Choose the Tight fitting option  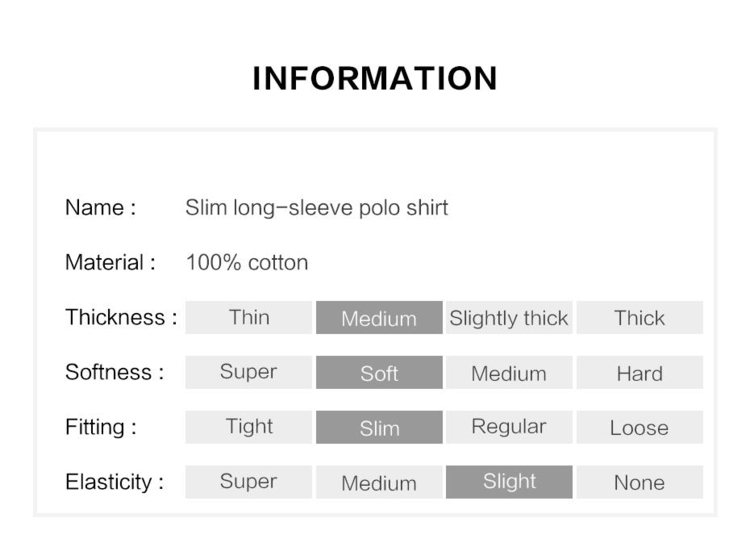pos(249,427)
